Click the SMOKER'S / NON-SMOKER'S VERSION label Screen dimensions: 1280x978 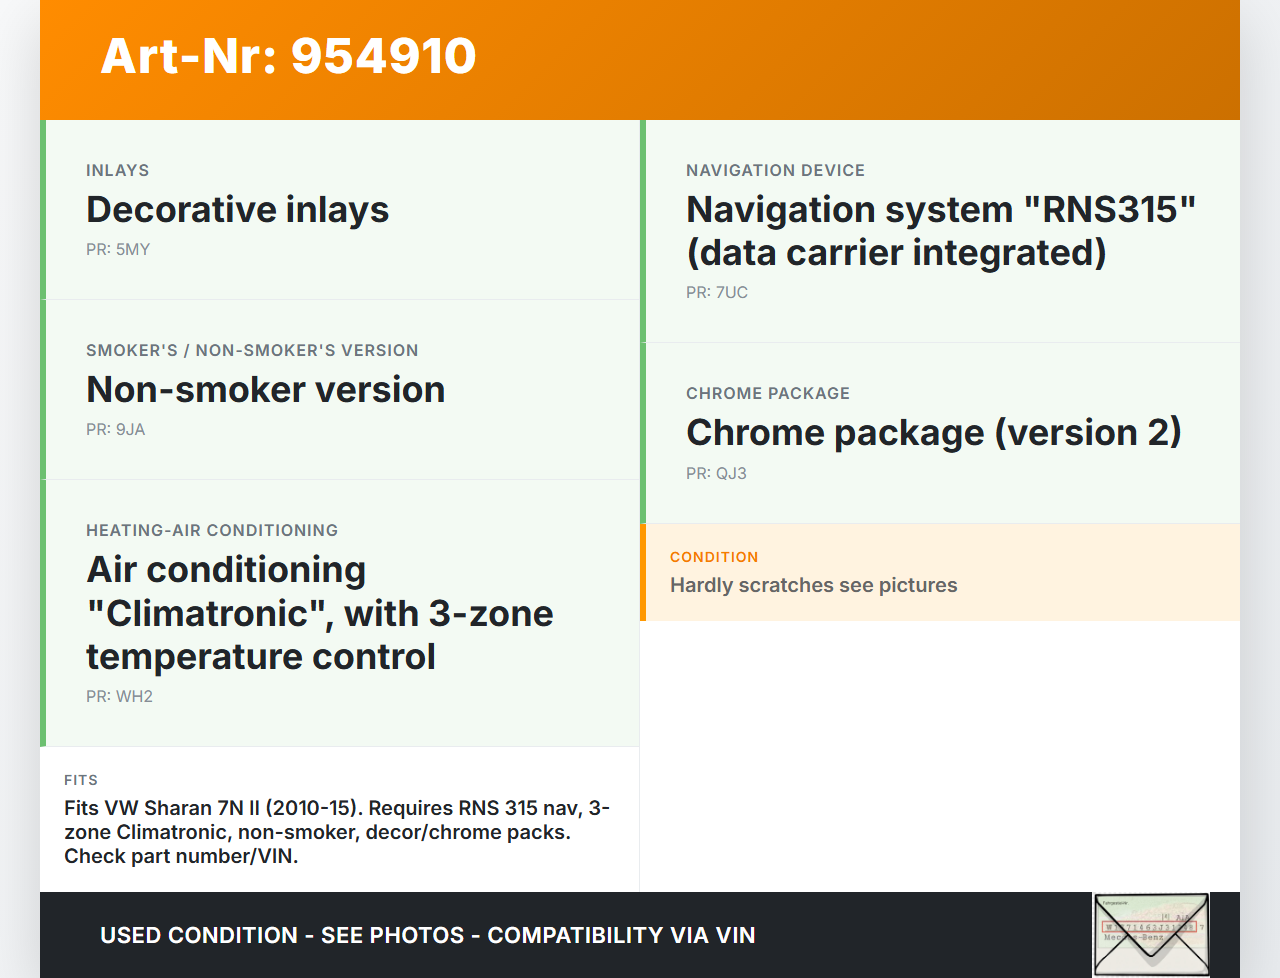[252, 351]
